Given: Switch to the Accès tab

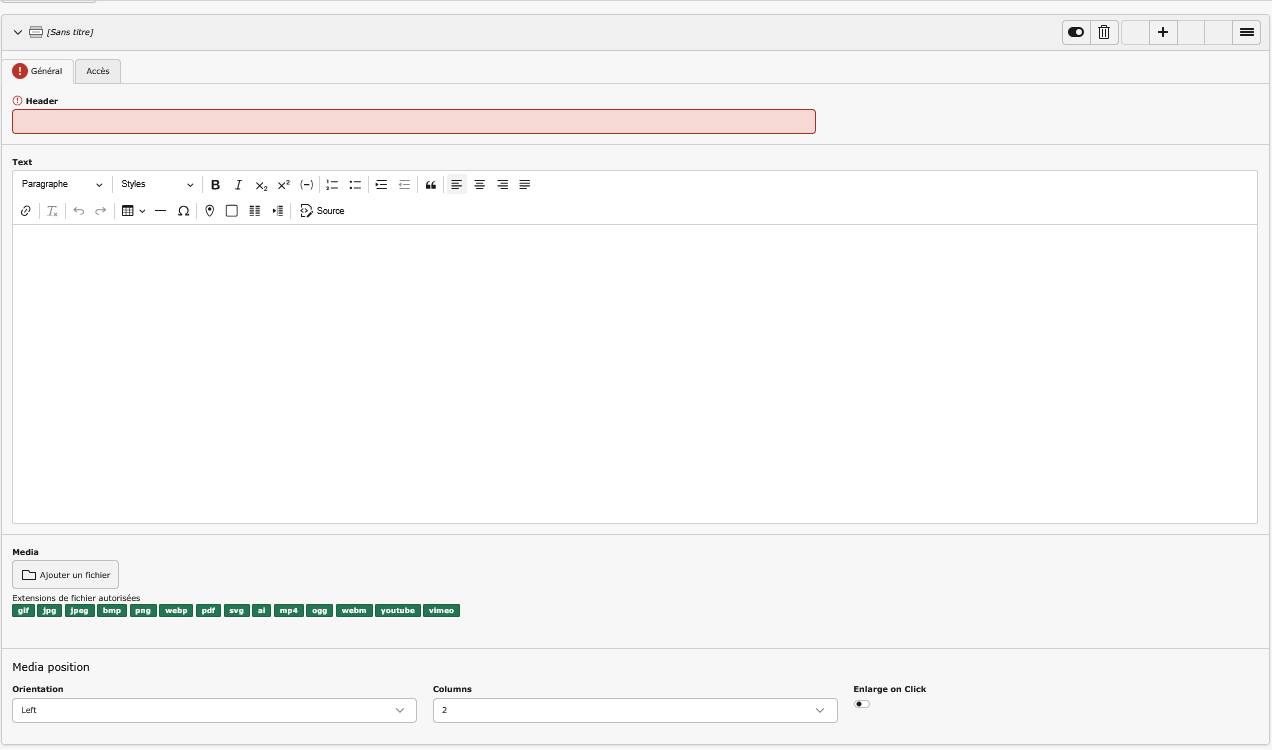Looking at the screenshot, I should [98, 71].
